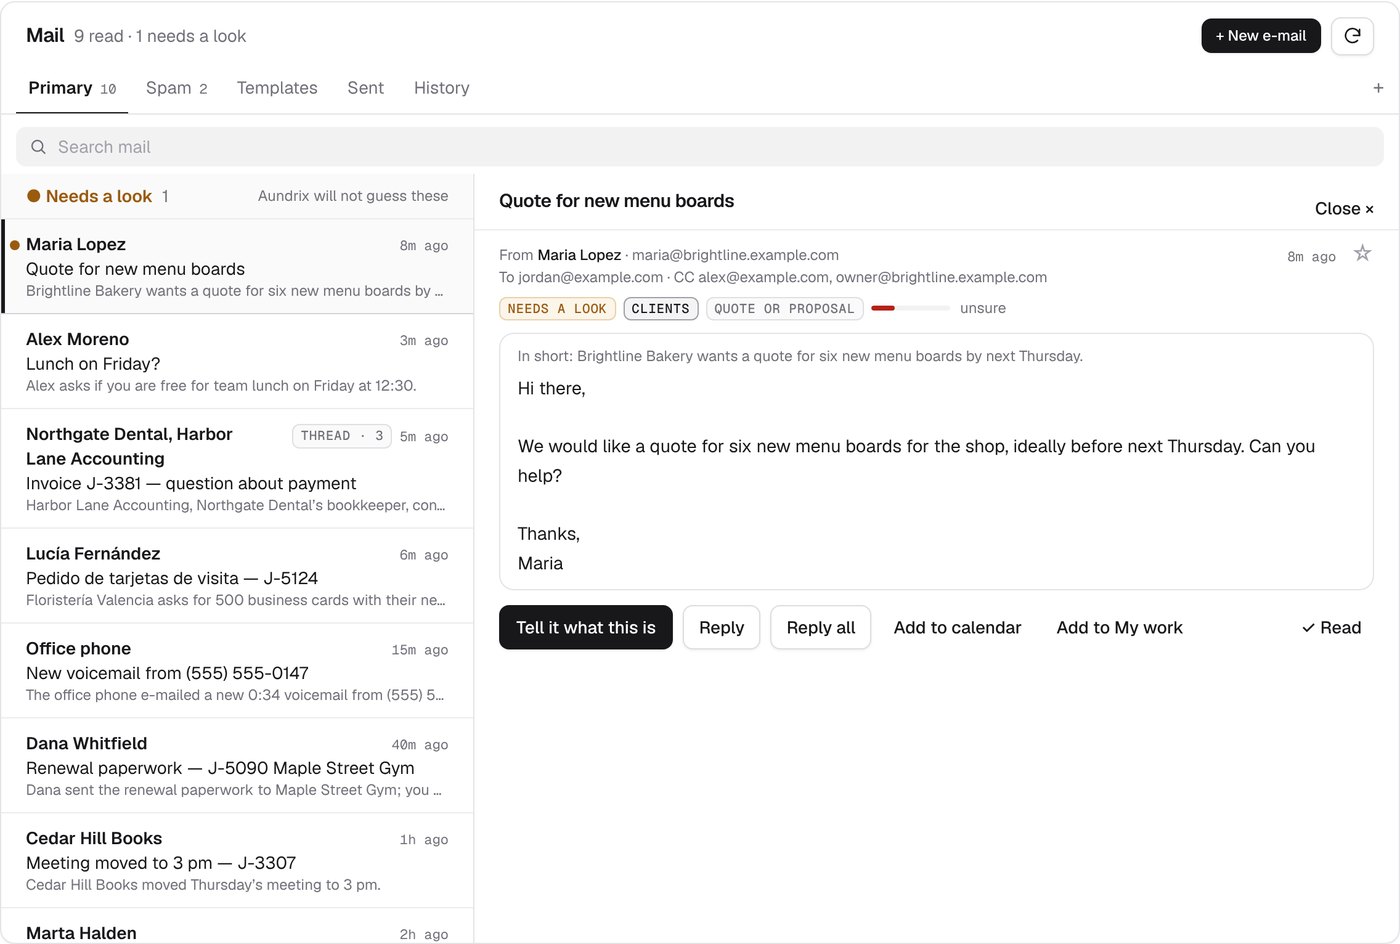This screenshot has width=1400, height=944.
Task: Open the Templates tab
Action: tap(277, 88)
